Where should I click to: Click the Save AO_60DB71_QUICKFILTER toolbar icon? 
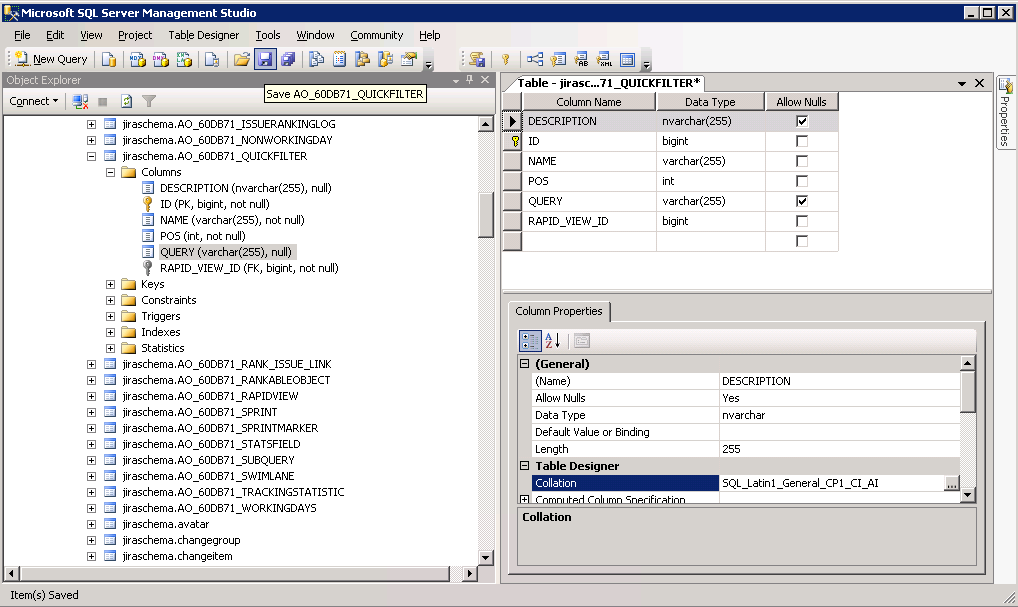(265, 59)
